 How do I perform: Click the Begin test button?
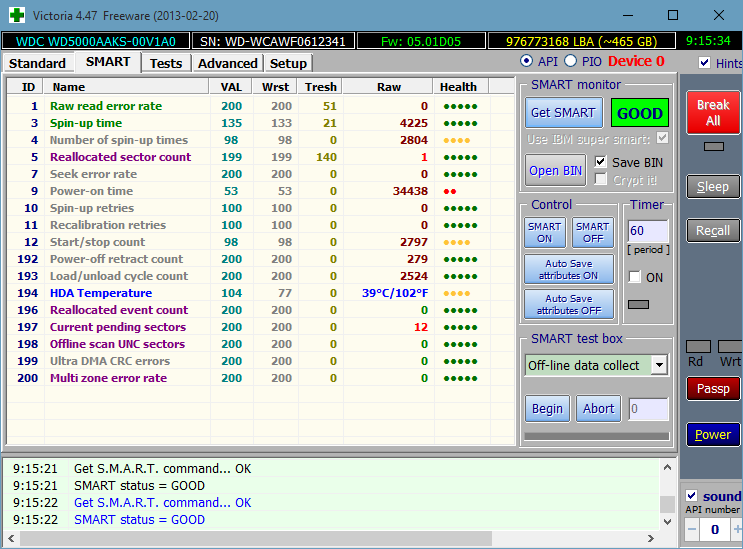click(x=547, y=408)
